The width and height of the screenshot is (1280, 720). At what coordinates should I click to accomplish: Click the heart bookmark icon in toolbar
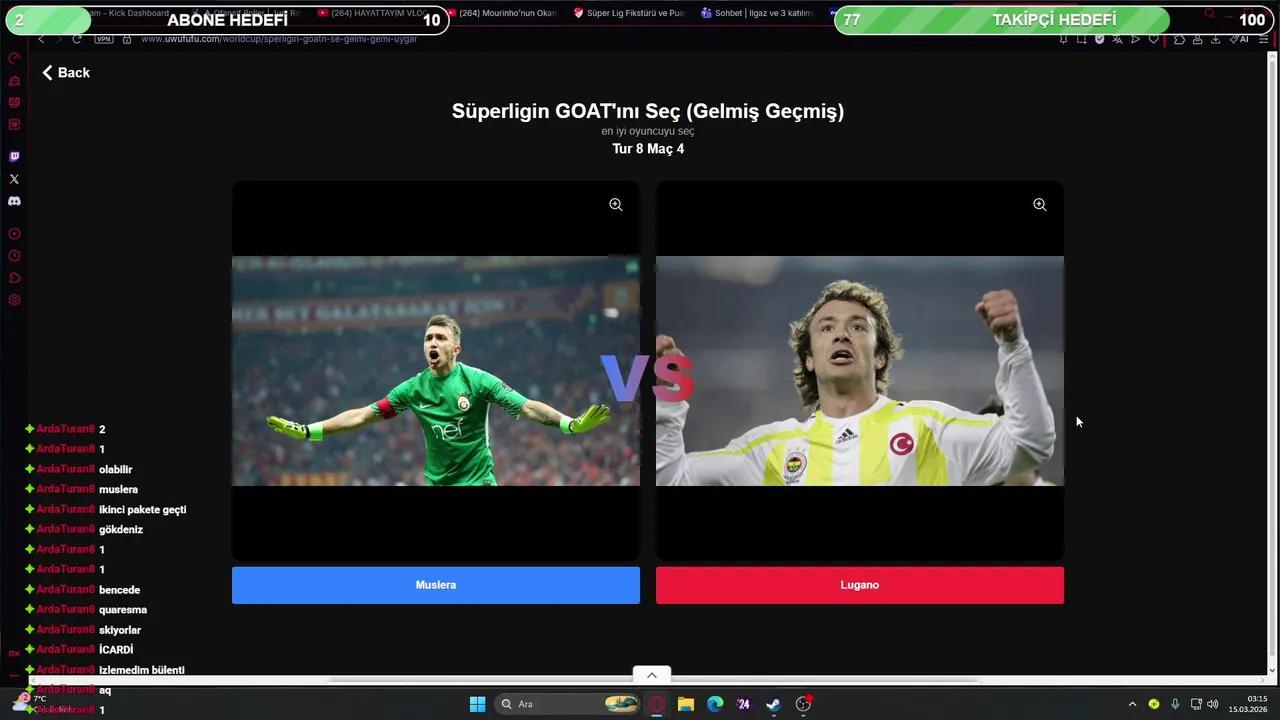click(1154, 39)
